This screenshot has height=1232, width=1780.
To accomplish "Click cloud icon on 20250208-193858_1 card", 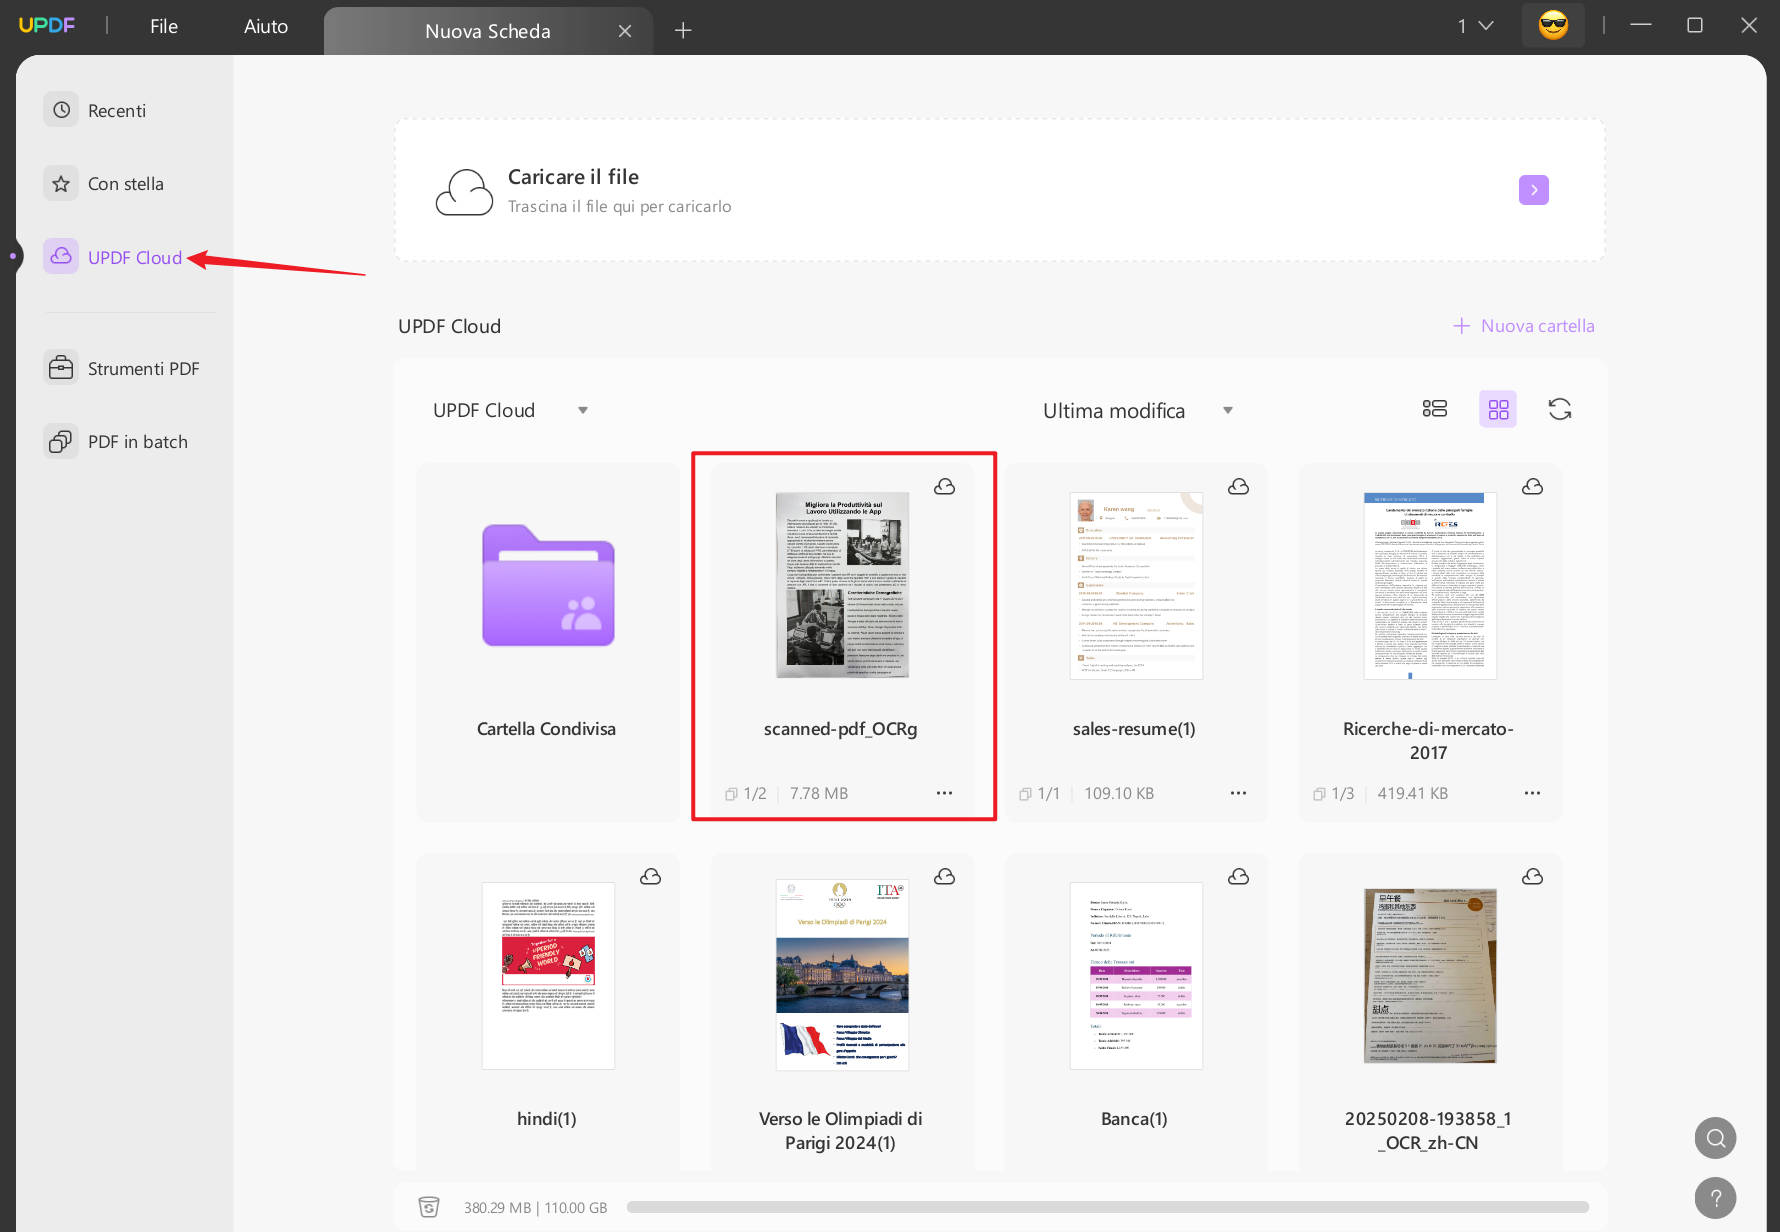I will [1532, 876].
